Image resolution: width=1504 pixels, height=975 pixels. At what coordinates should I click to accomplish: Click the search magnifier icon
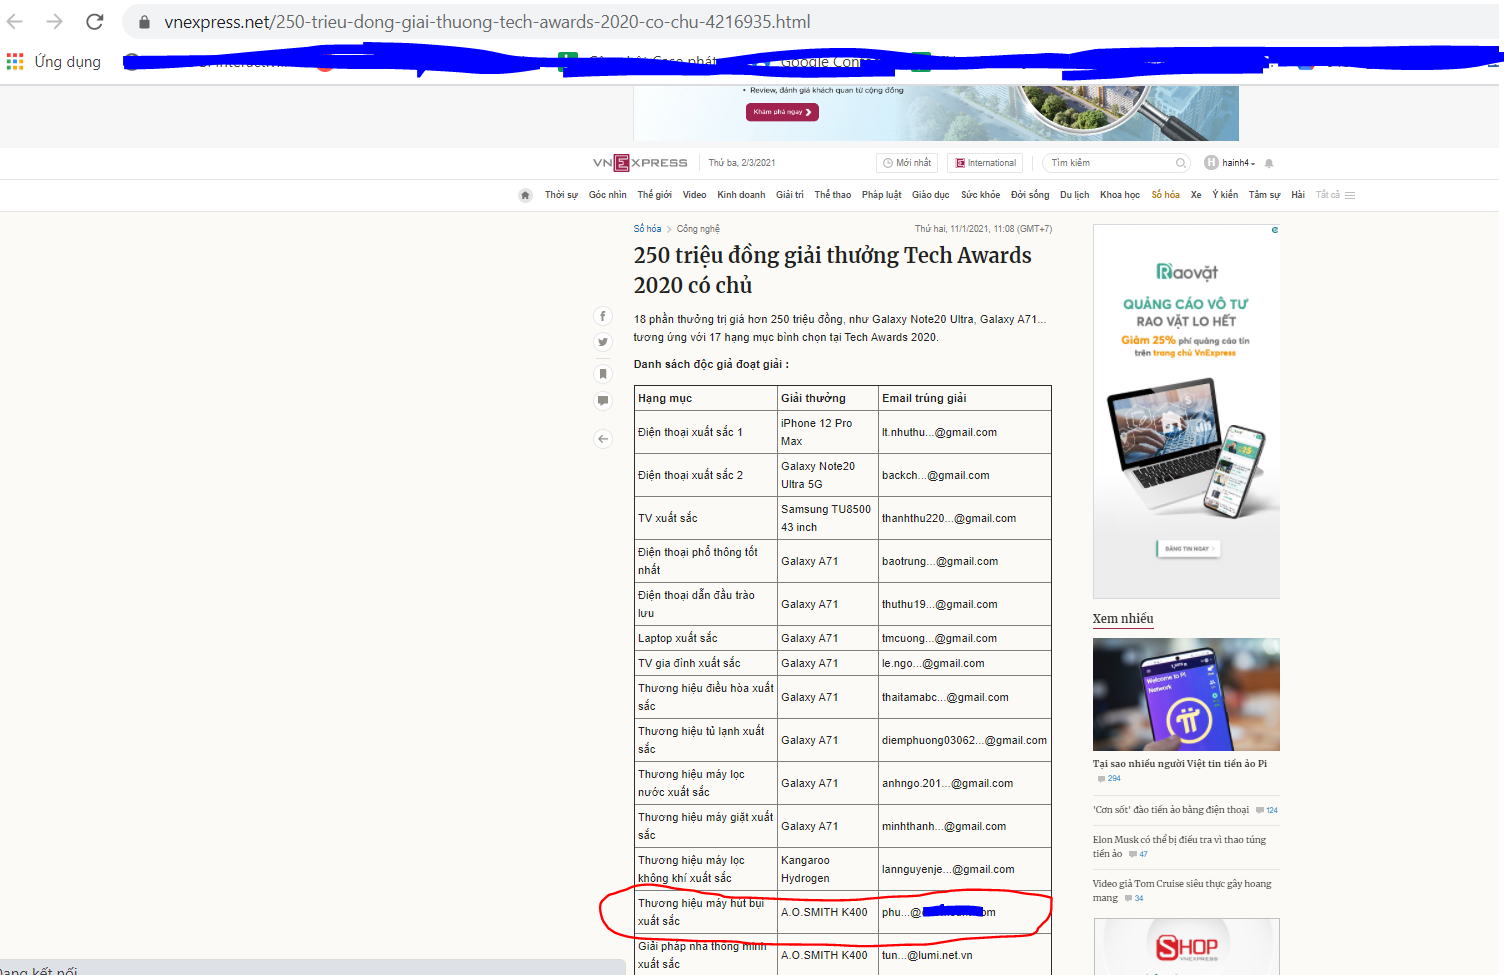(x=1180, y=163)
